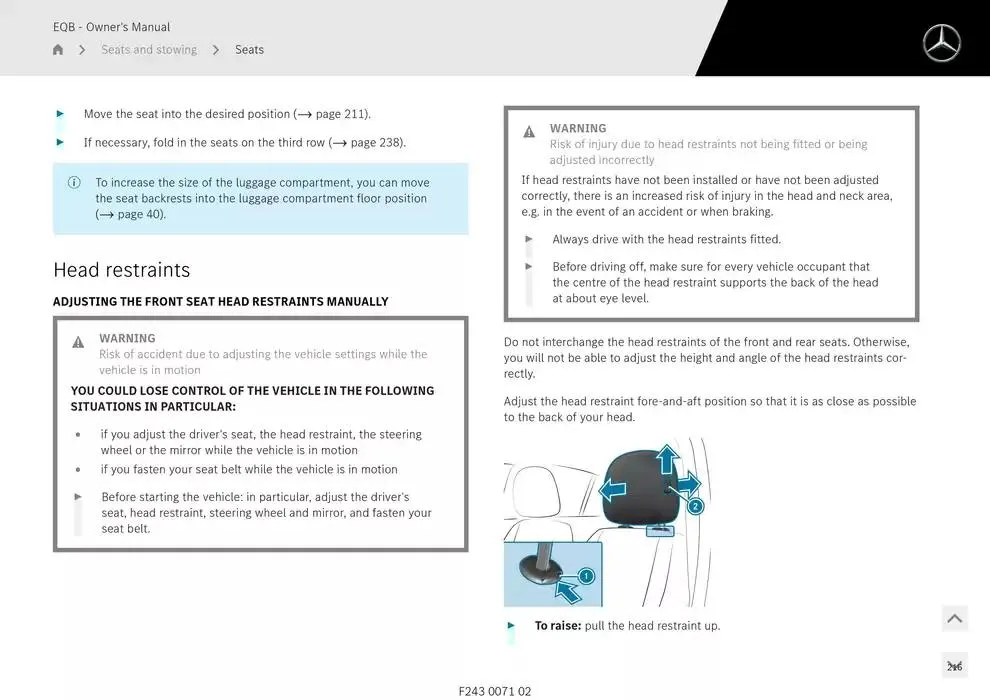Click the home icon in the breadcrumb
The image size is (990, 700).
click(58, 50)
